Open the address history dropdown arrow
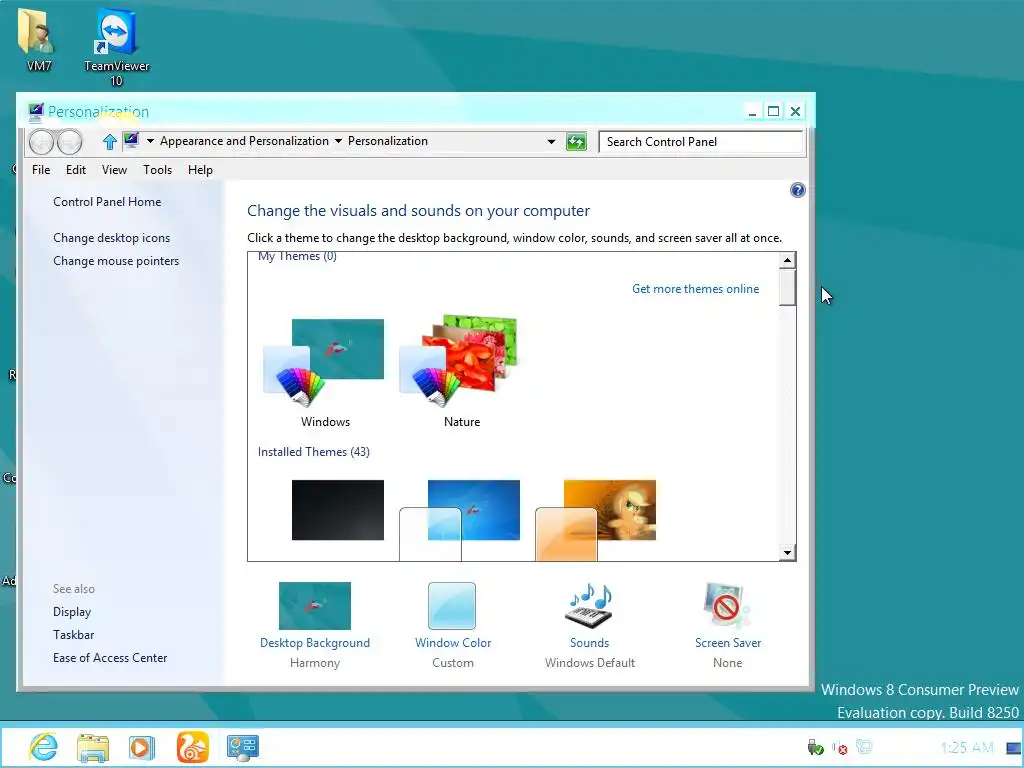Screen dimensions: 1024x768 click(551, 142)
